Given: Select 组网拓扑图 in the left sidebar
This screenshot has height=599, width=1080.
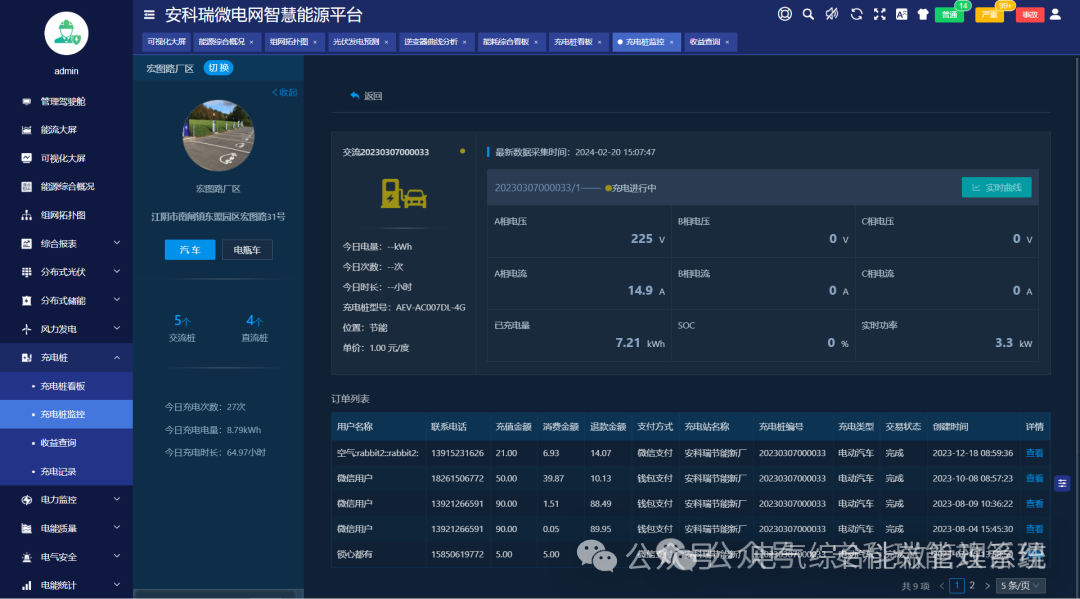Looking at the screenshot, I should pyautogui.click(x=65, y=215).
